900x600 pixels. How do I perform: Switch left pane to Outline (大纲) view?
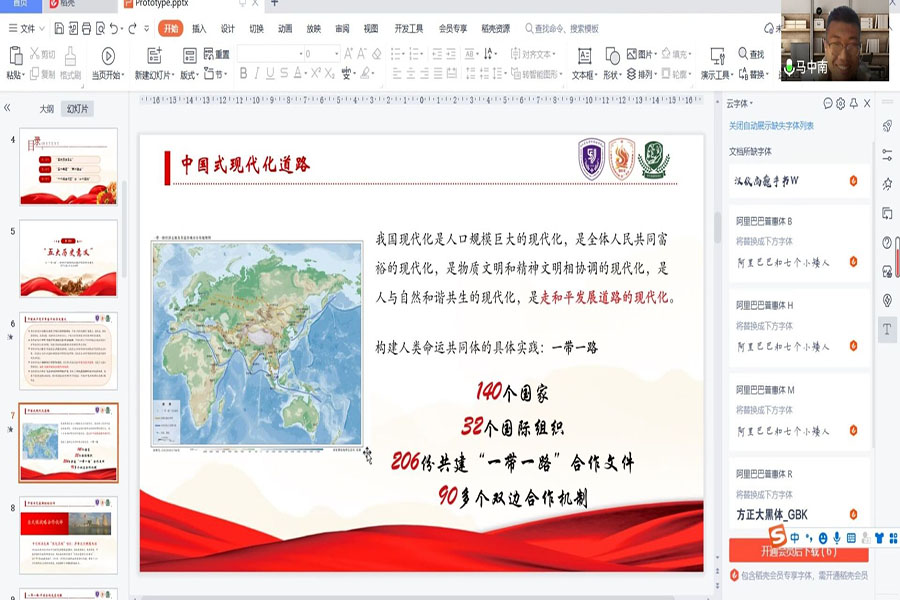(46, 109)
